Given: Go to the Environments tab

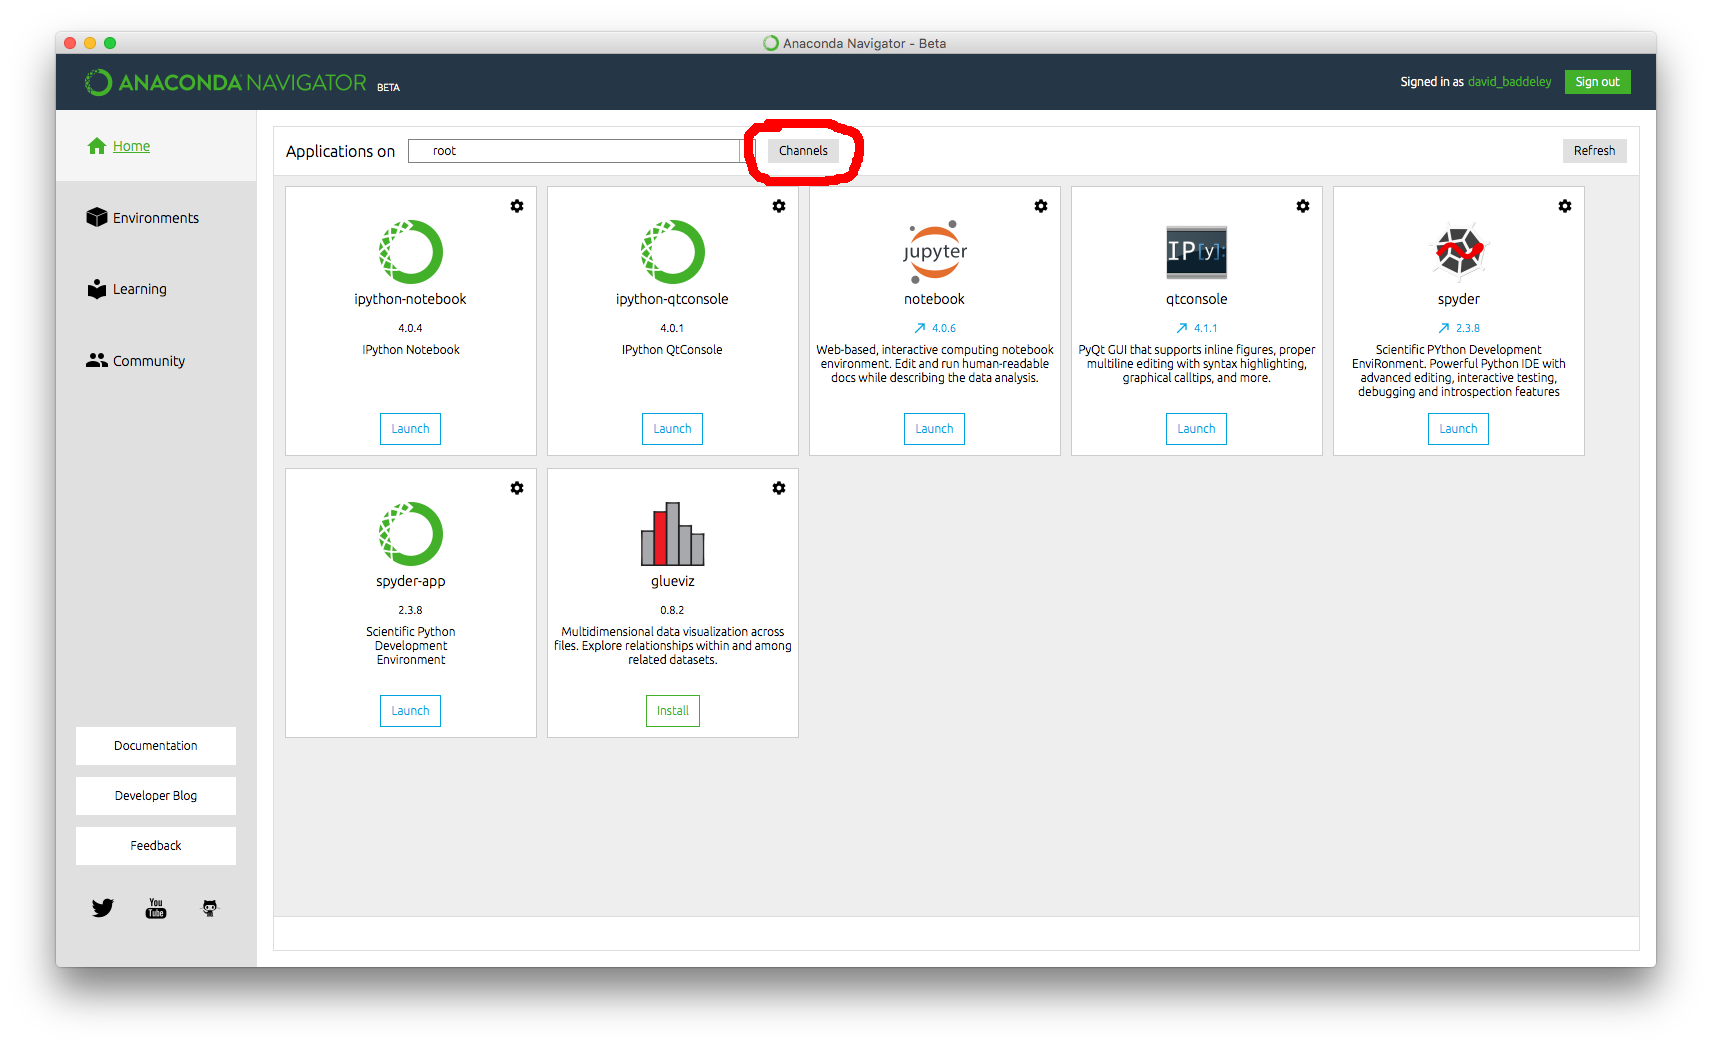Looking at the screenshot, I should click(155, 218).
